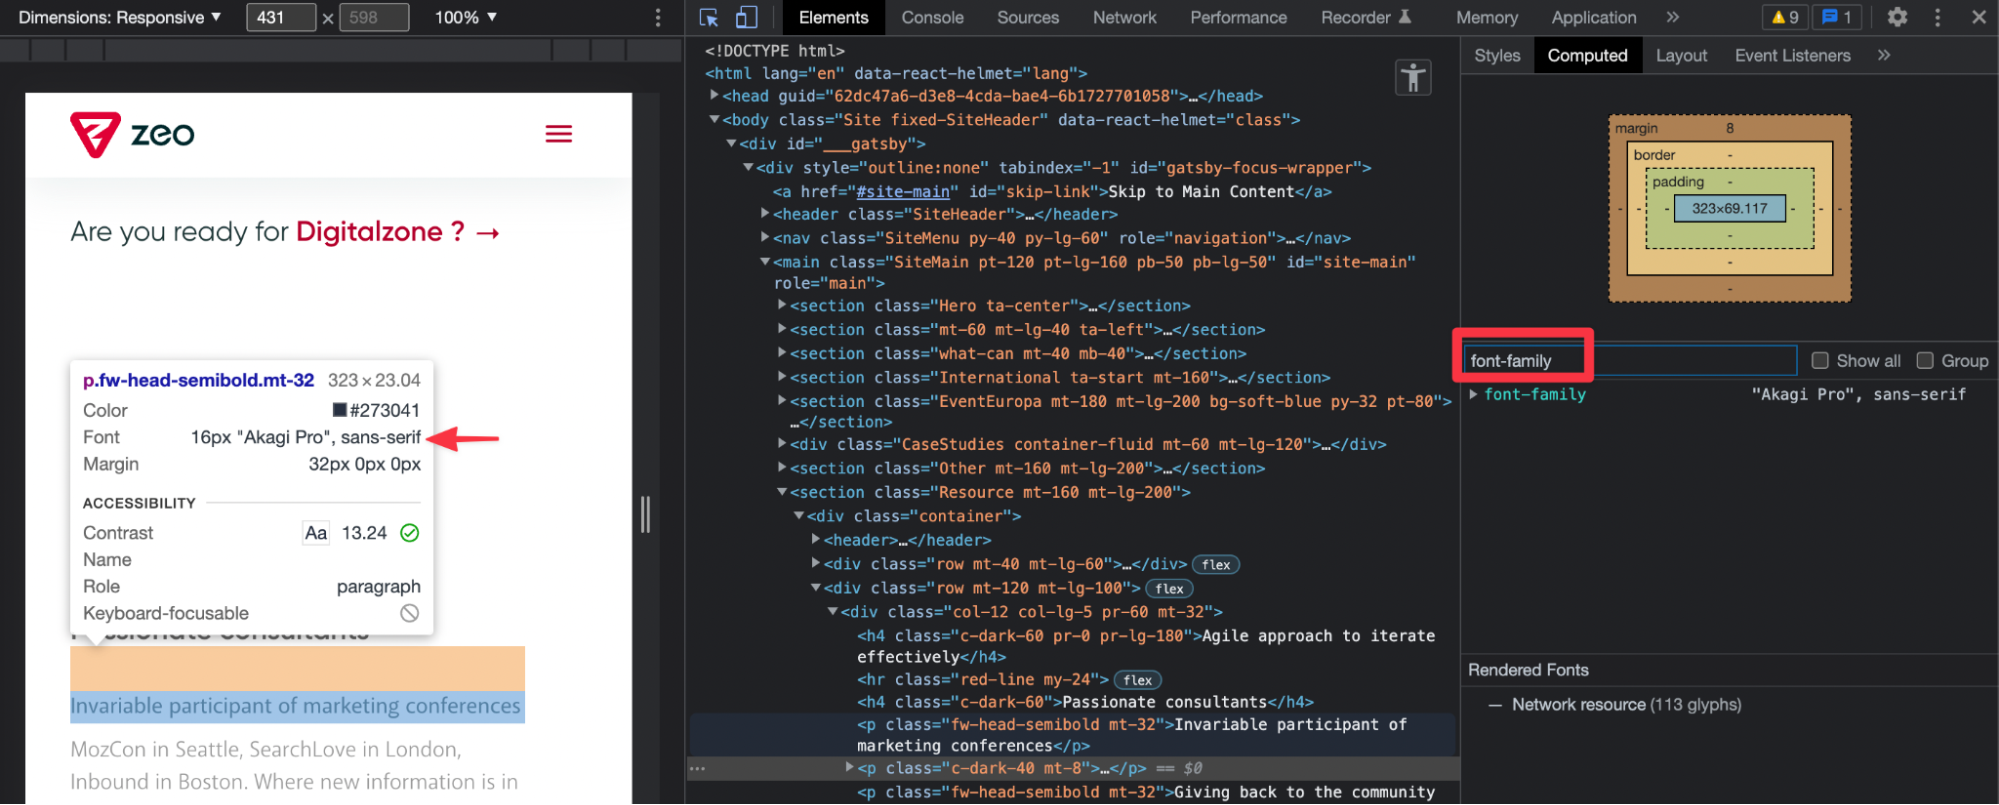Click the highlighted Invariable participant paragraph on page
The width and height of the screenshot is (1999, 805).
[x=296, y=706]
